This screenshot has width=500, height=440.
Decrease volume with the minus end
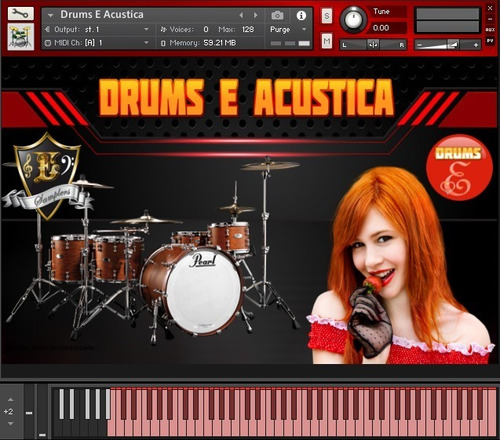420,45
